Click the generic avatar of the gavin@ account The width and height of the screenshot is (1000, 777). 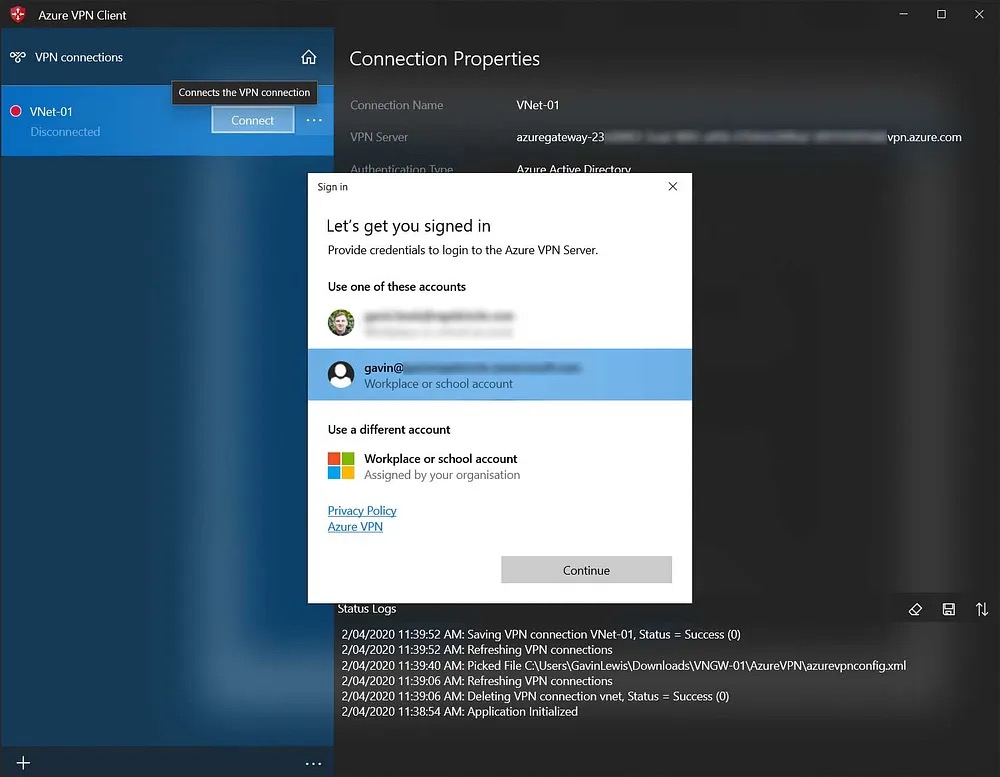(x=341, y=374)
